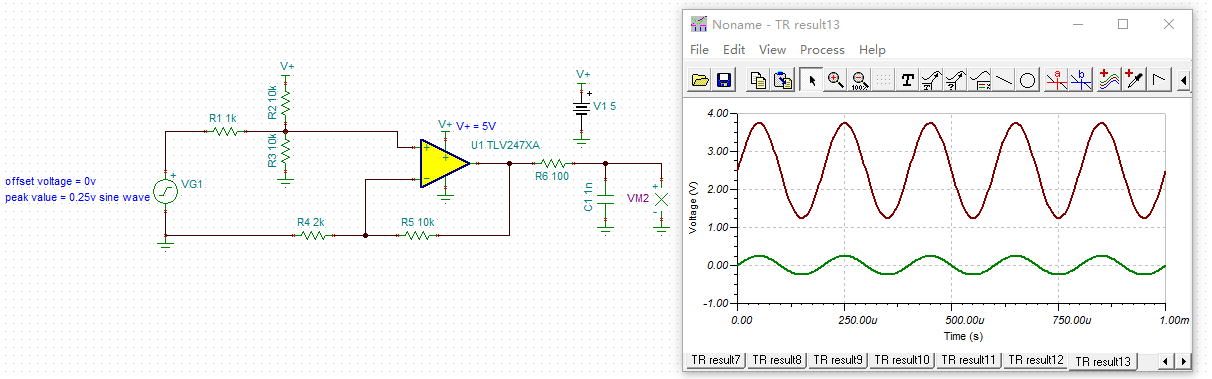Open the File menu
The width and height of the screenshot is (1212, 379).
point(699,49)
